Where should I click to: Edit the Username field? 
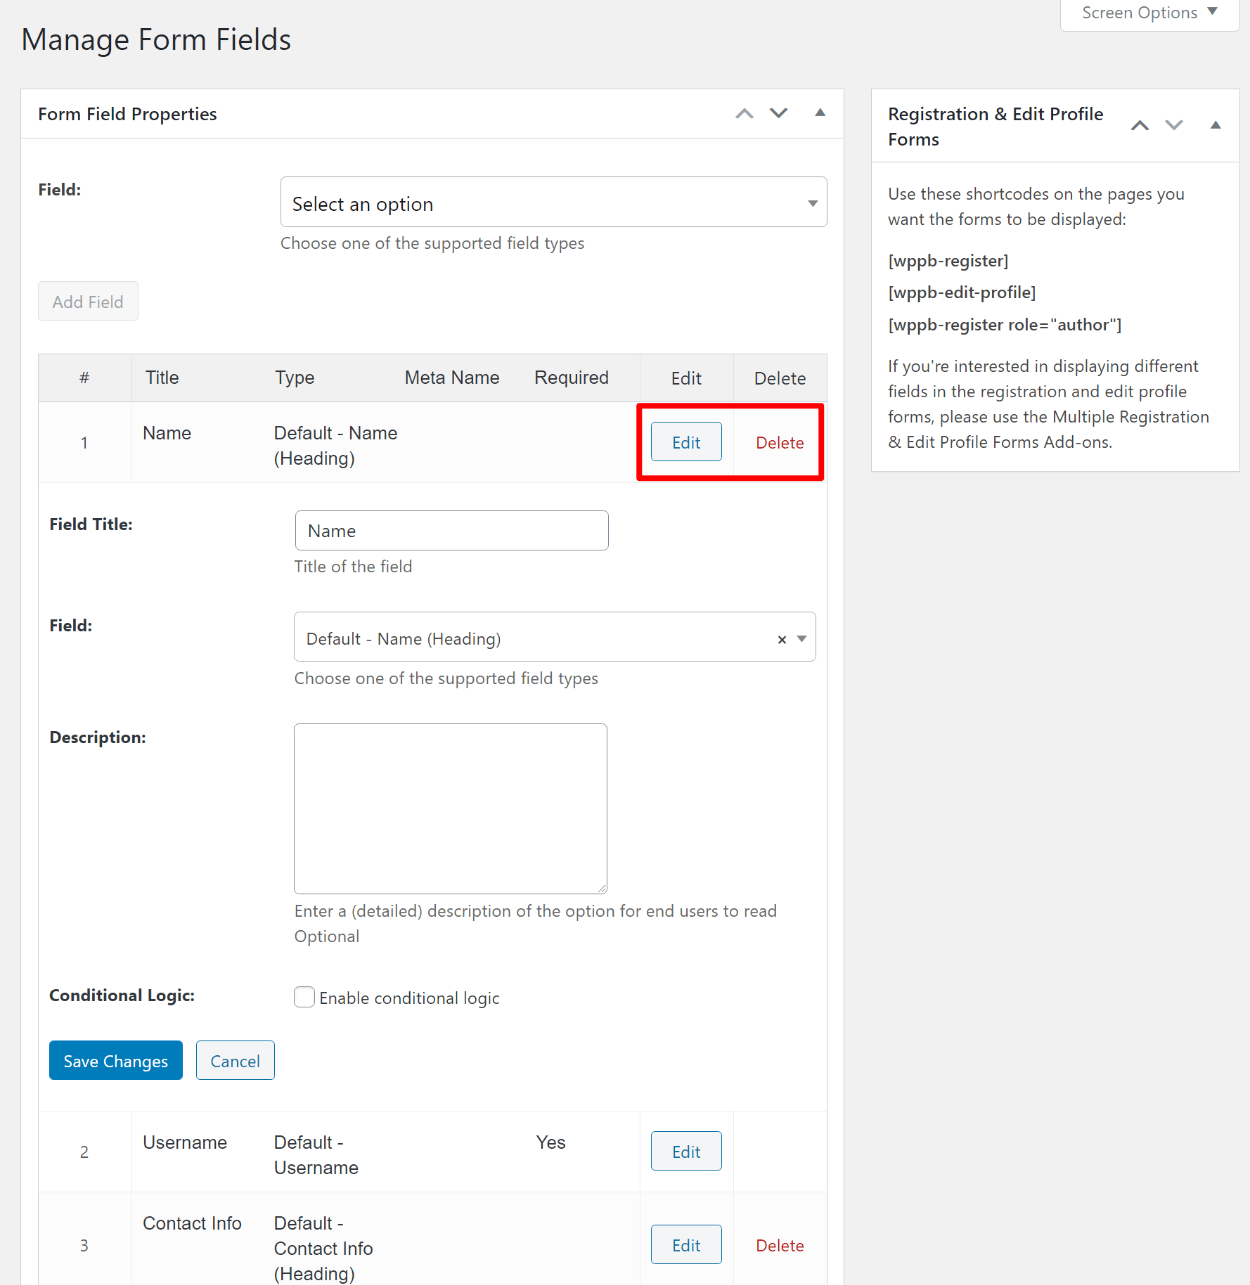coord(686,1152)
